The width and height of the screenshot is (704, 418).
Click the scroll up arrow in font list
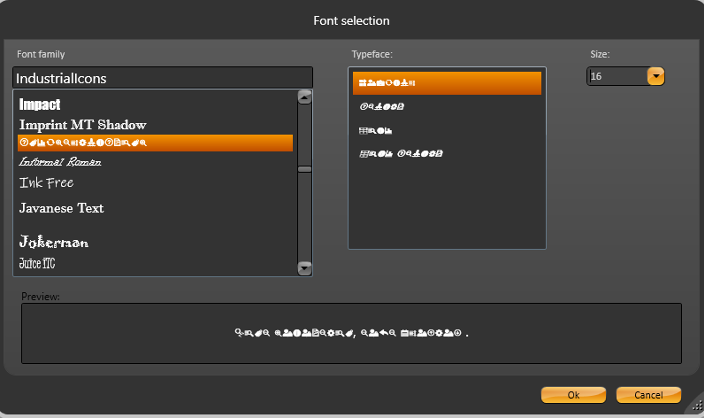point(305,97)
